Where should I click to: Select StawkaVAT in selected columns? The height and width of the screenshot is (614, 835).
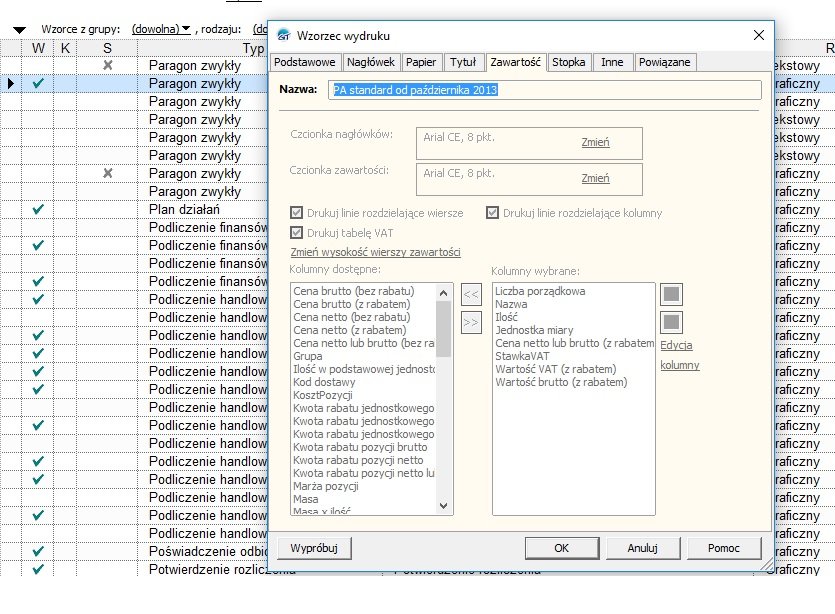click(x=522, y=356)
